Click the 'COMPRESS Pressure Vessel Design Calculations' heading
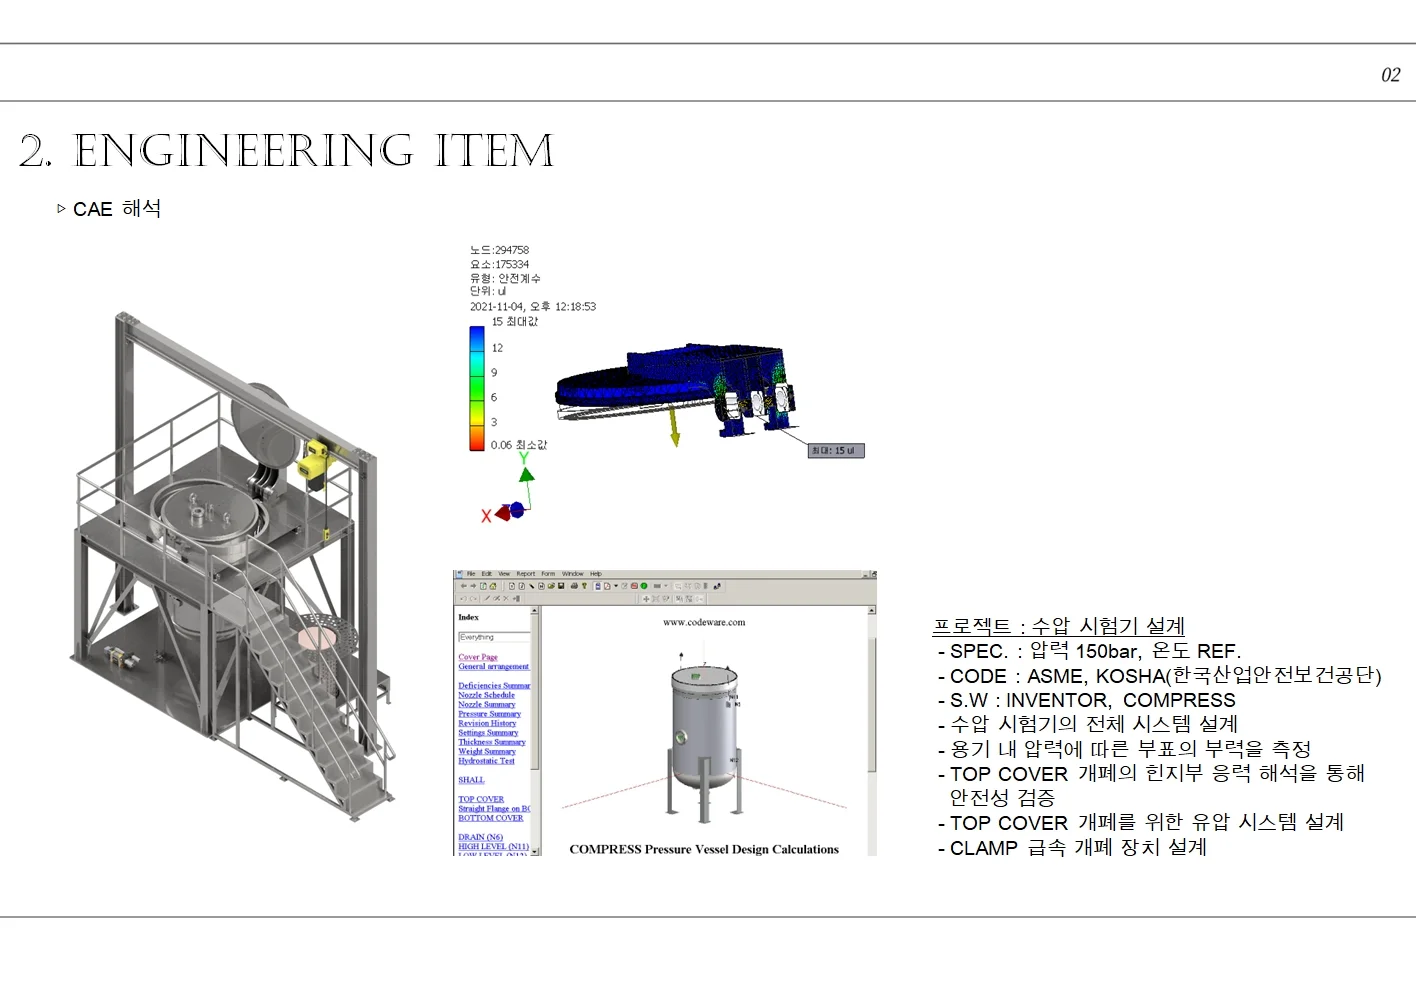Viewport: 1416px width, 1005px height. point(704,849)
